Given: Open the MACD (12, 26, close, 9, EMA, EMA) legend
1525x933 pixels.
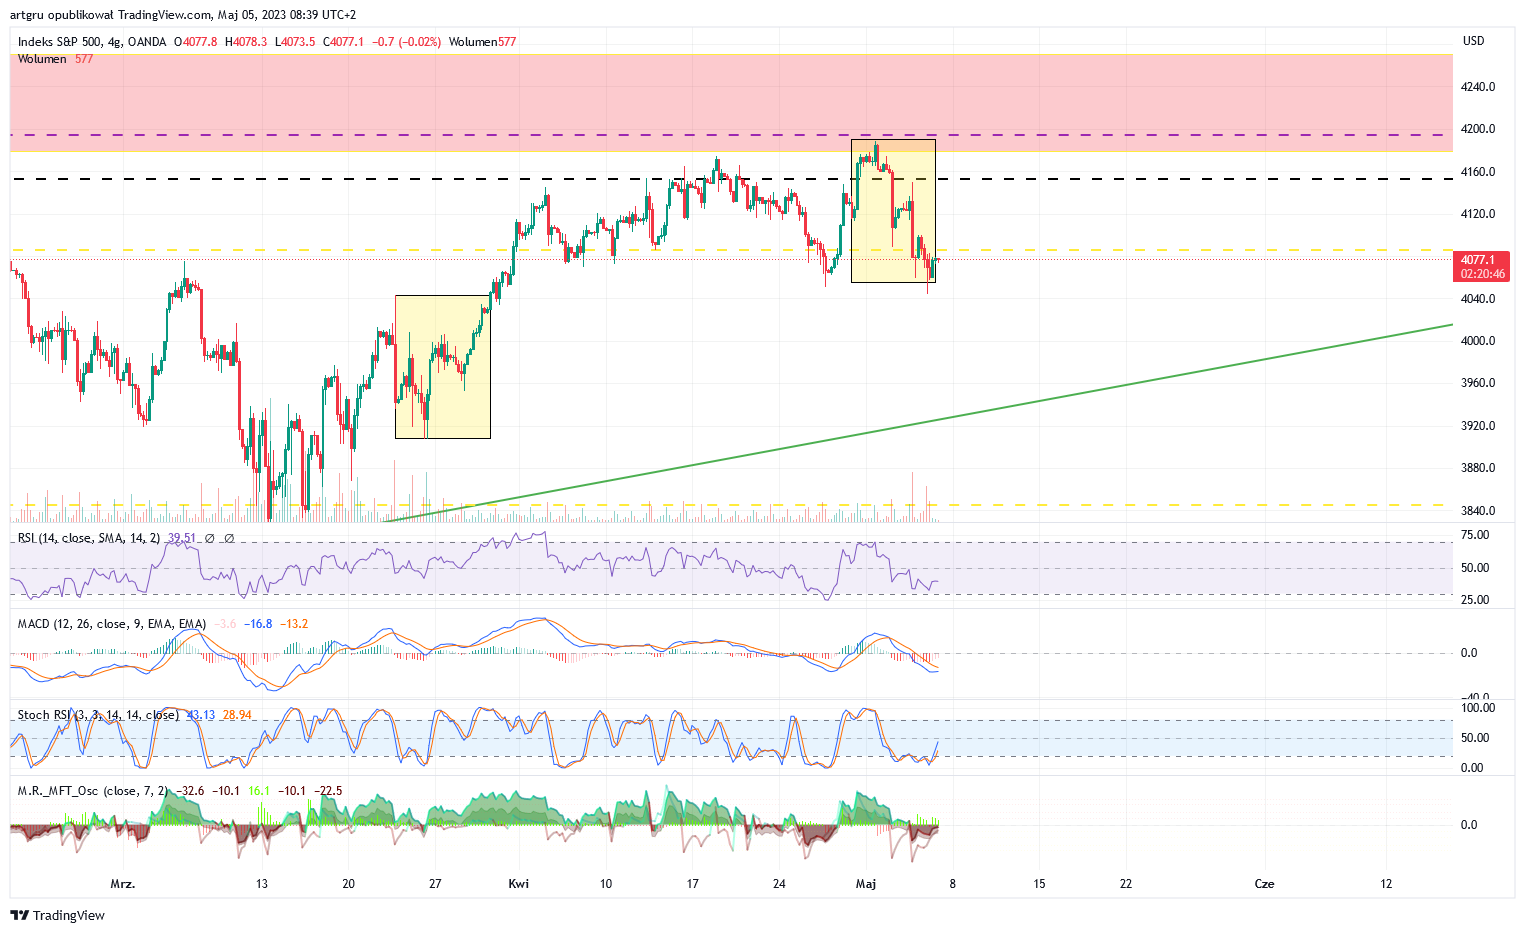Looking at the screenshot, I should tap(112, 624).
